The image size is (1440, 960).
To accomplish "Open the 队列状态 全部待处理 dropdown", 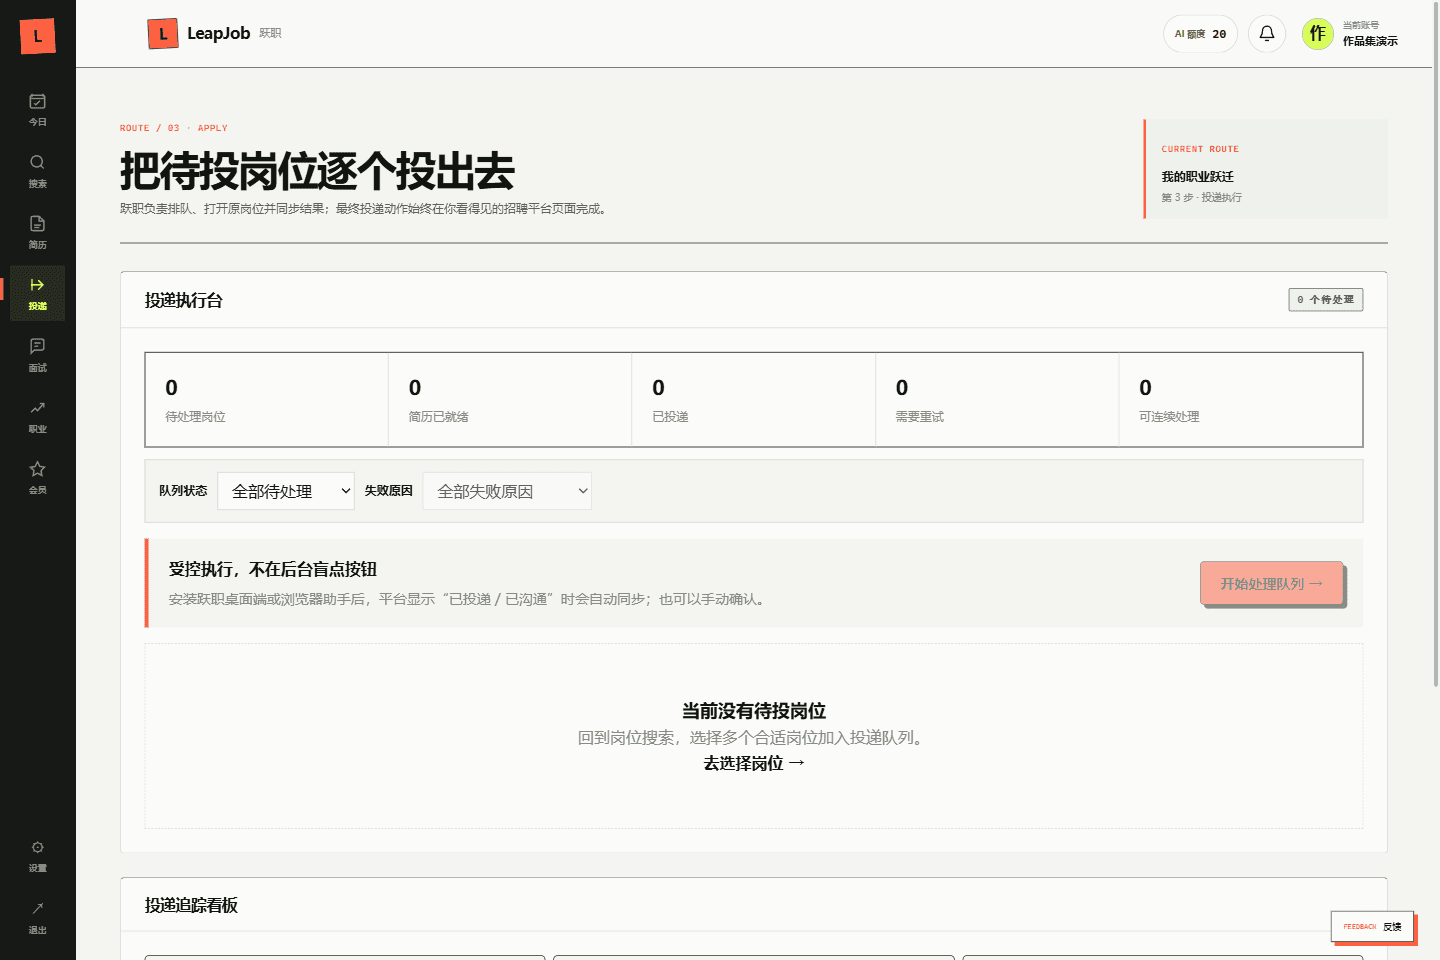I will tap(286, 491).
